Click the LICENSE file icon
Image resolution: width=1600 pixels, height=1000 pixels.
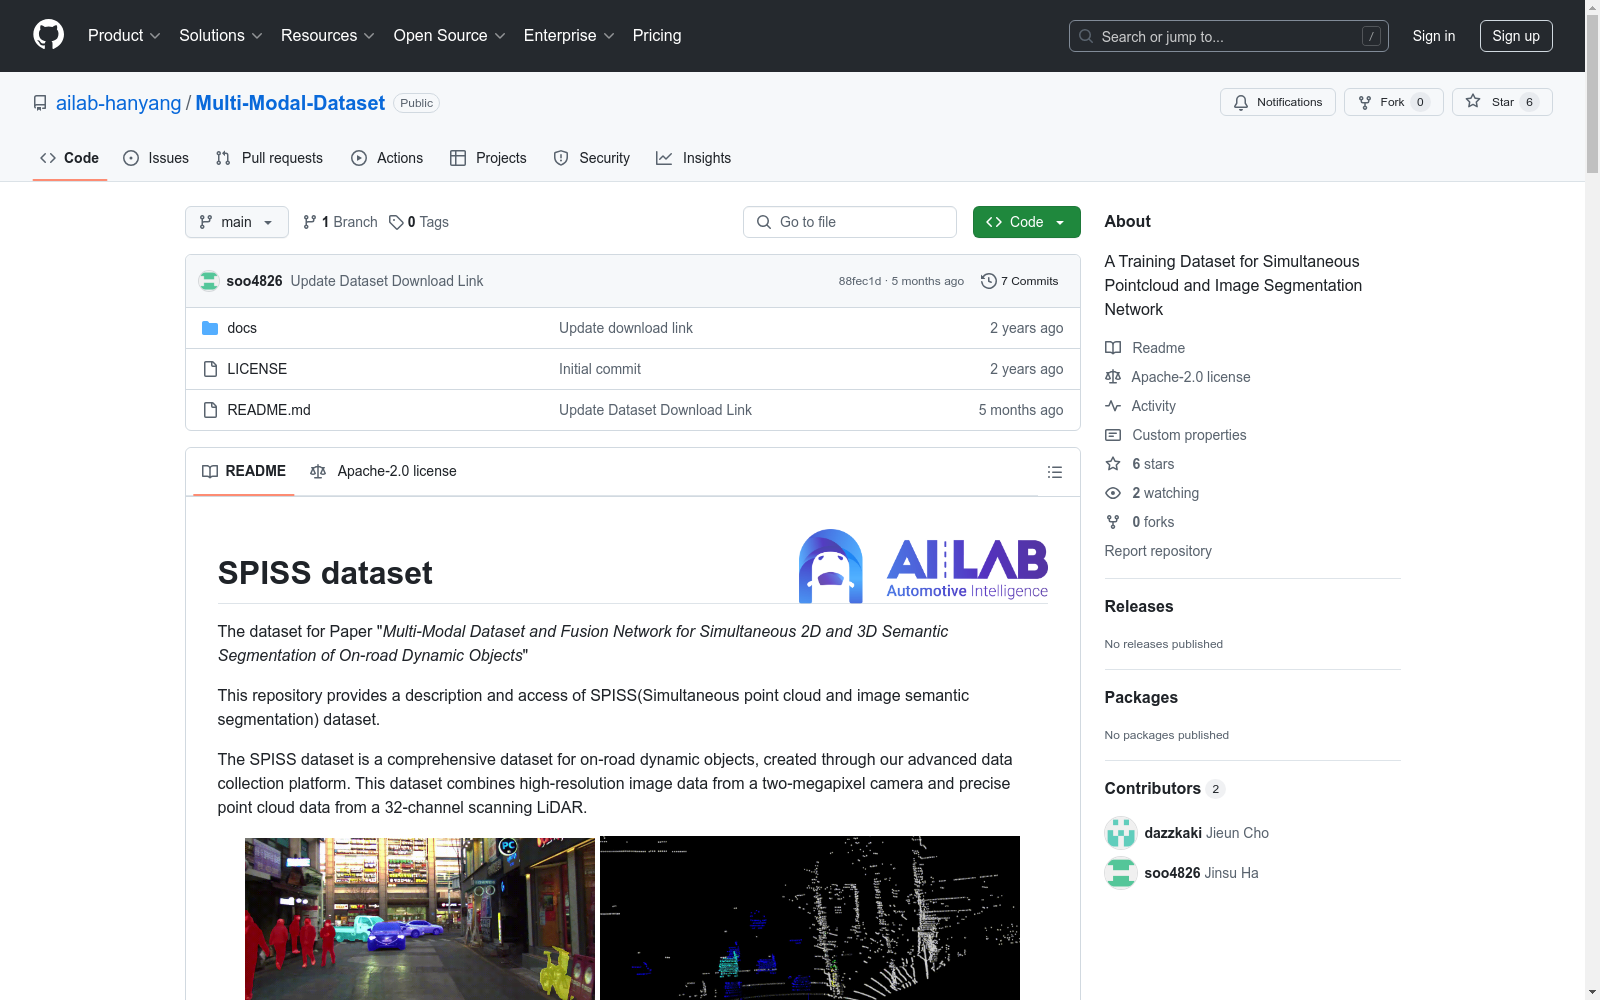[210, 369]
